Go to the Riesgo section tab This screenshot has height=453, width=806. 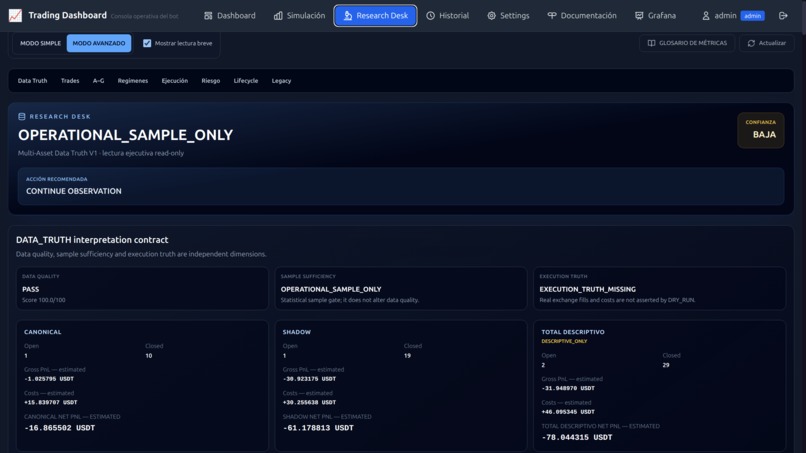pyautogui.click(x=211, y=81)
